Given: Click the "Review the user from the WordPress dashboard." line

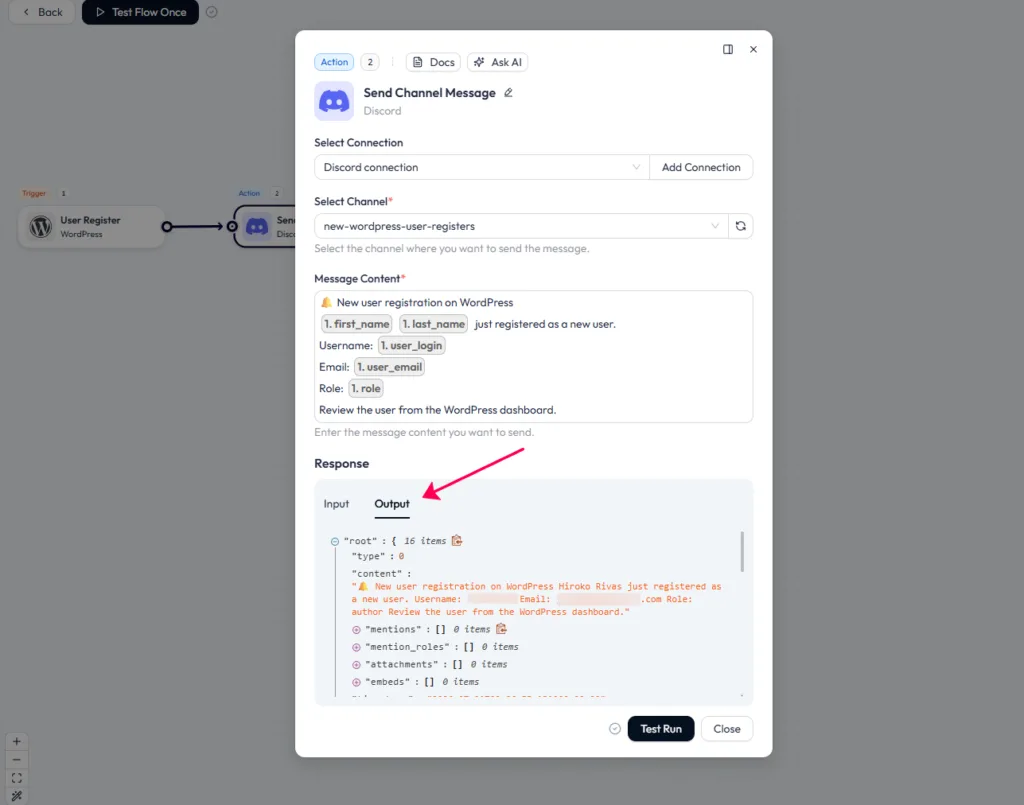Looking at the screenshot, I should [x=438, y=410].
